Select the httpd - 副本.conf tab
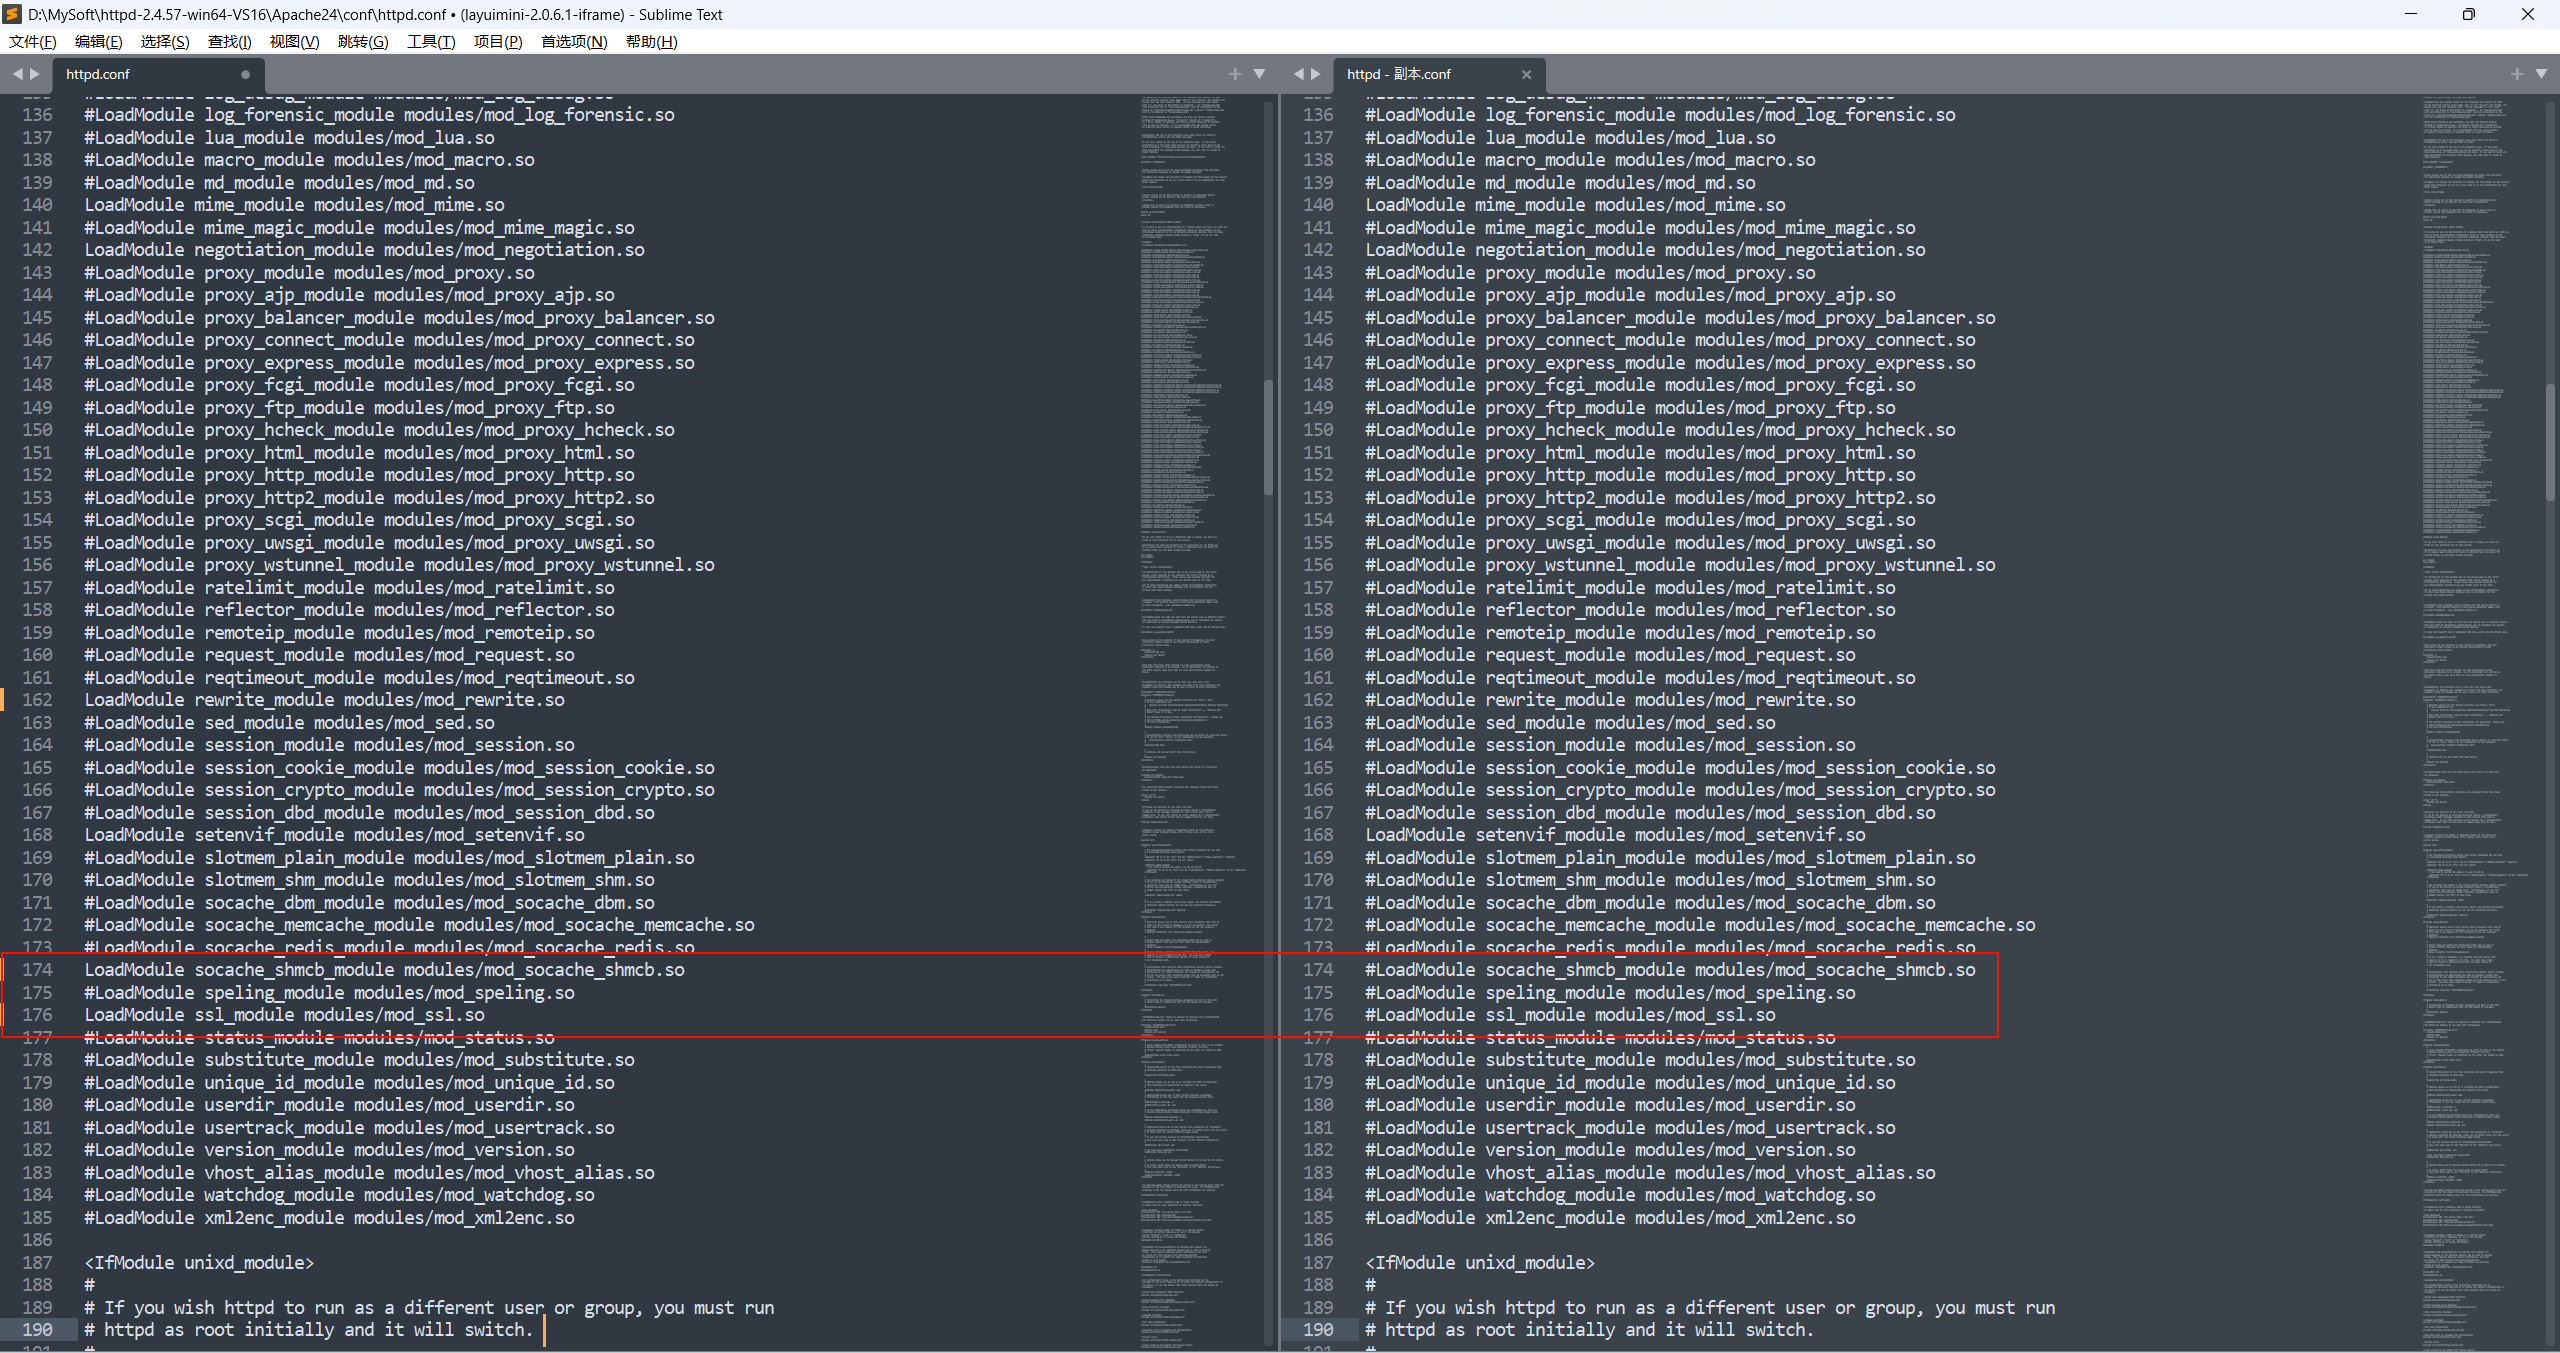 tap(1398, 74)
